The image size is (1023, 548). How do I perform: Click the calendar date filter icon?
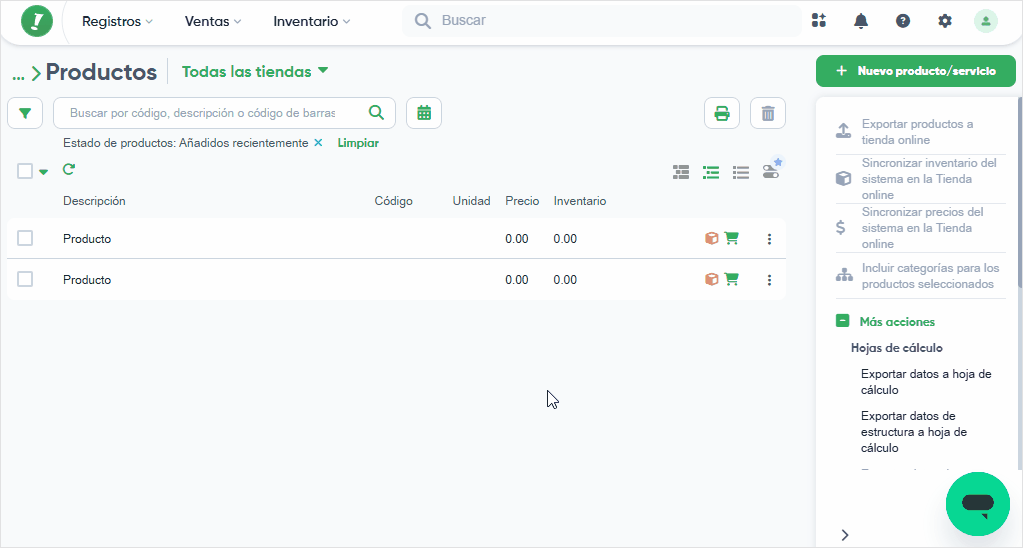point(424,113)
